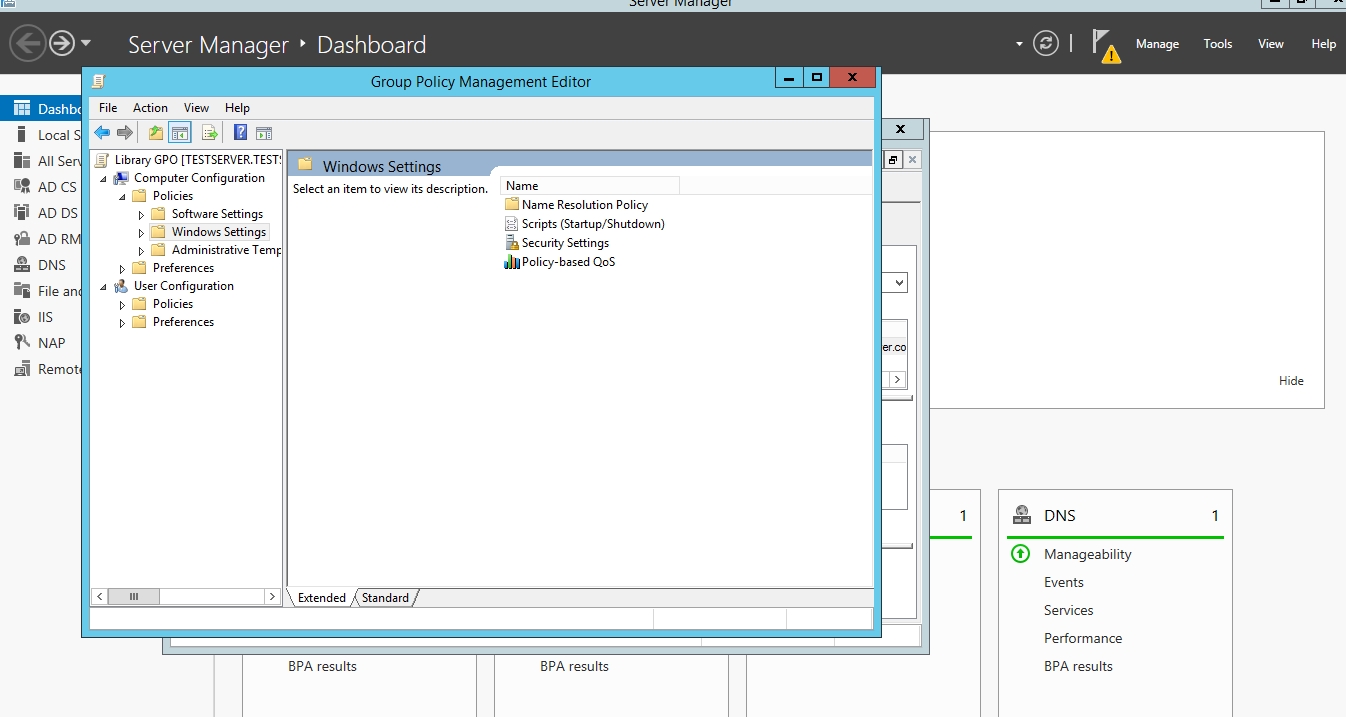The width and height of the screenshot is (1346, 717).
Task: Click the Up One Level folder icon
Action: [x=155, y=133]
